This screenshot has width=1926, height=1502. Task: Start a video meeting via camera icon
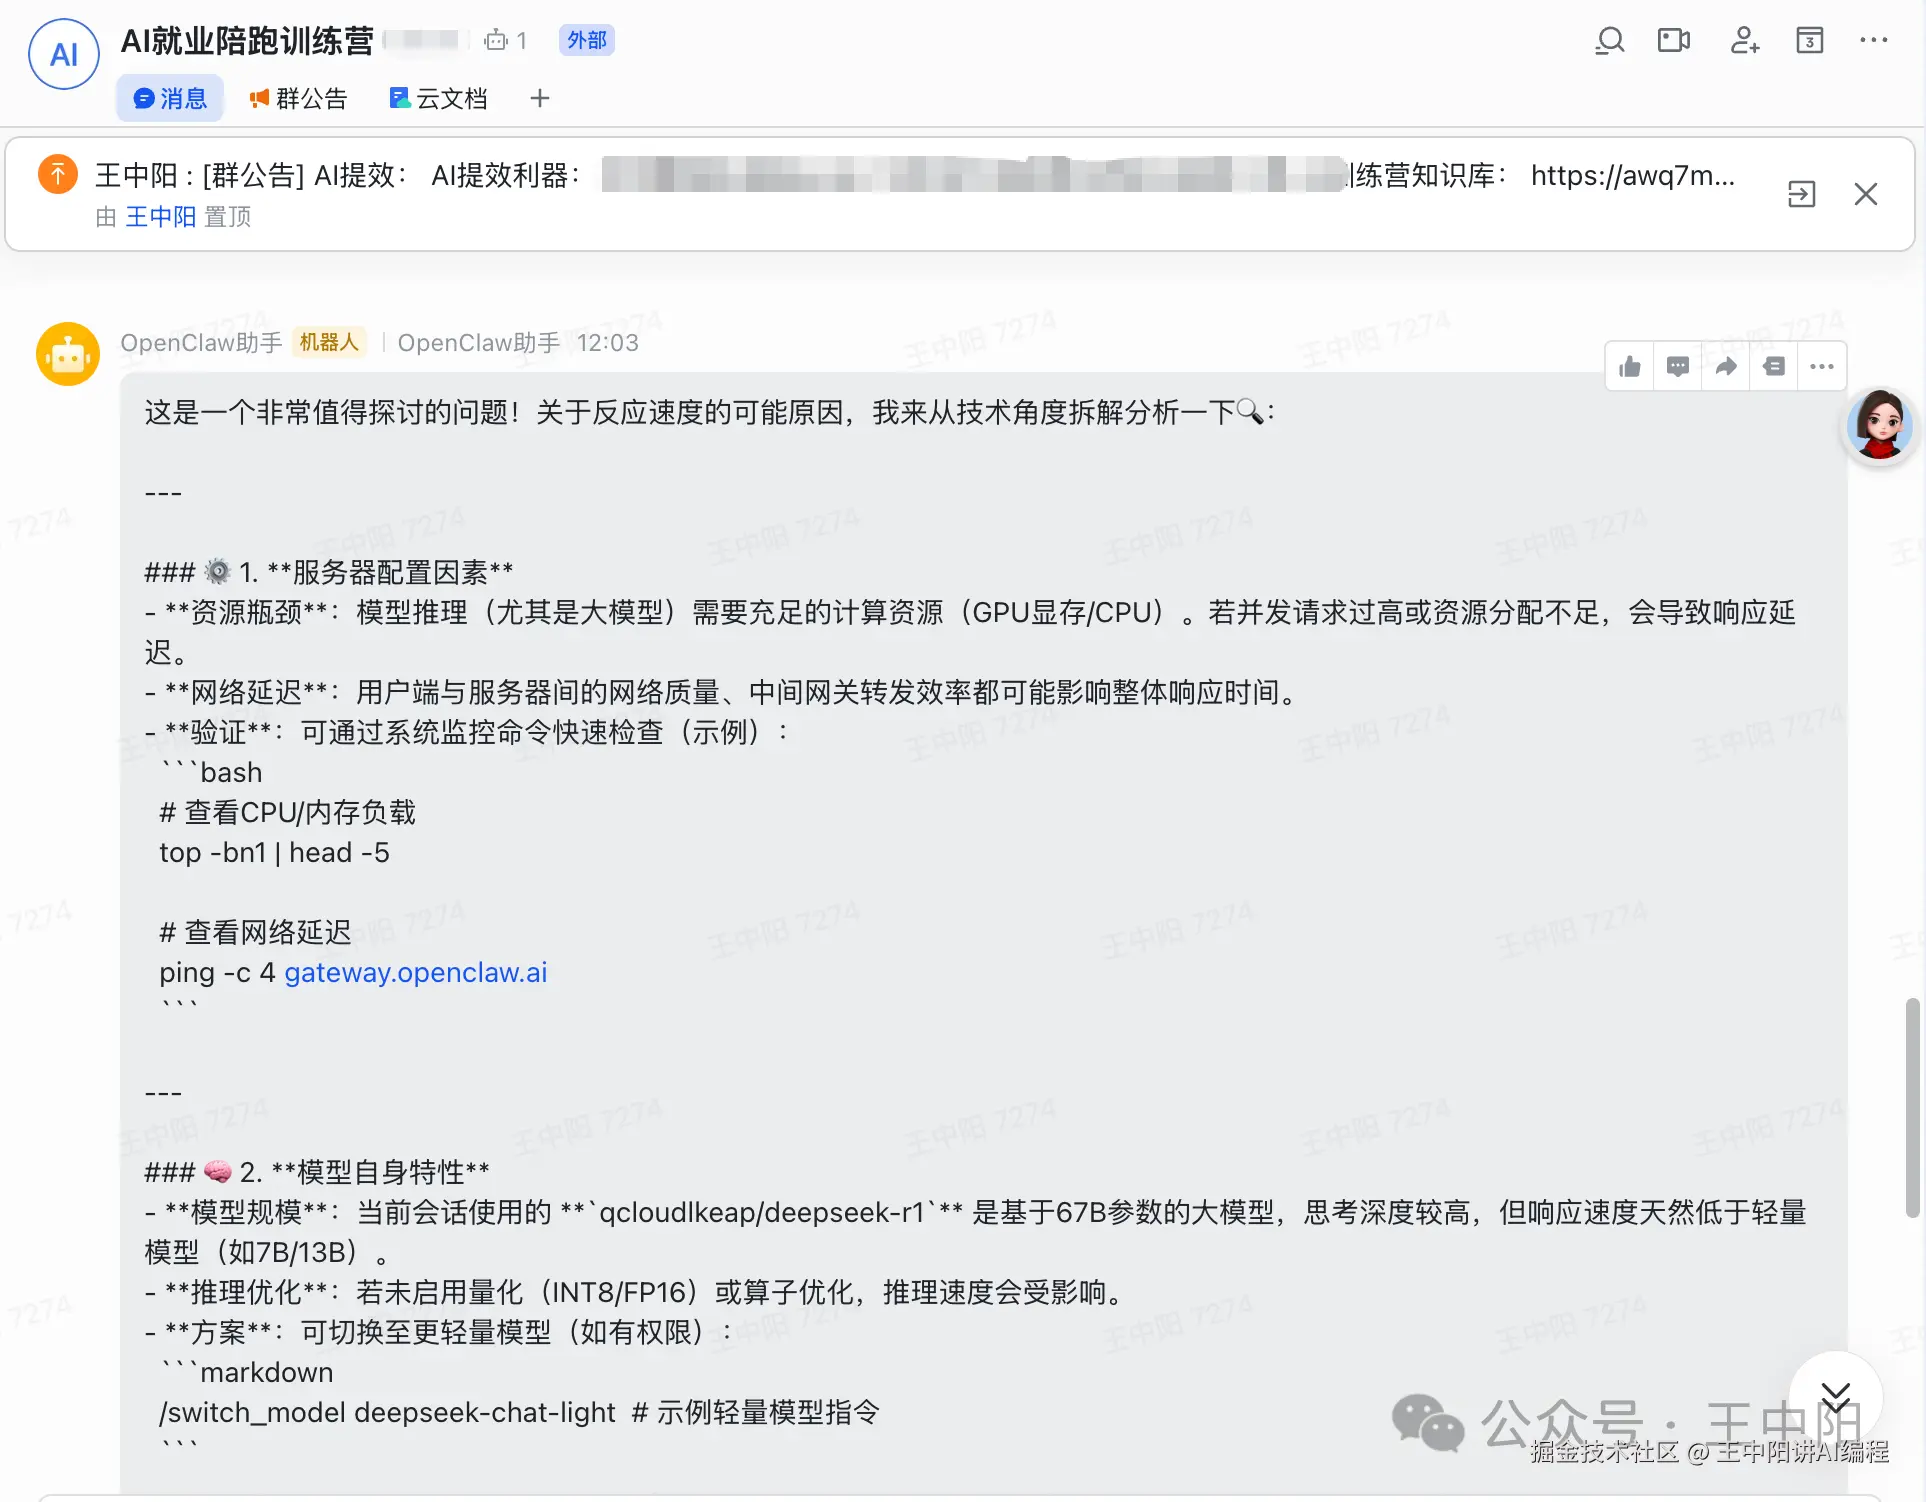click(x=1673, y=41)
